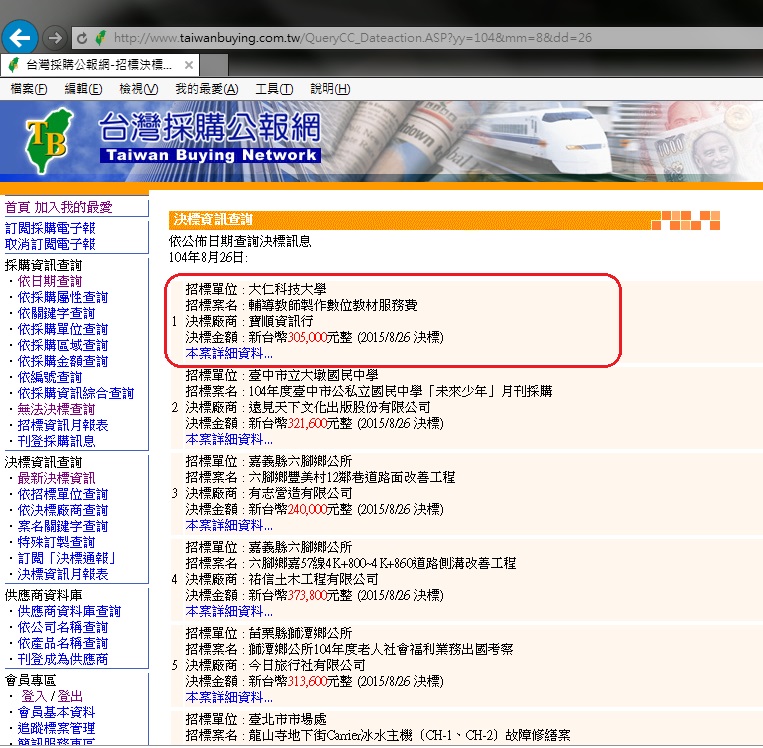
Task: Open 依採購屬性查詢 link
Action: (63, 297)
